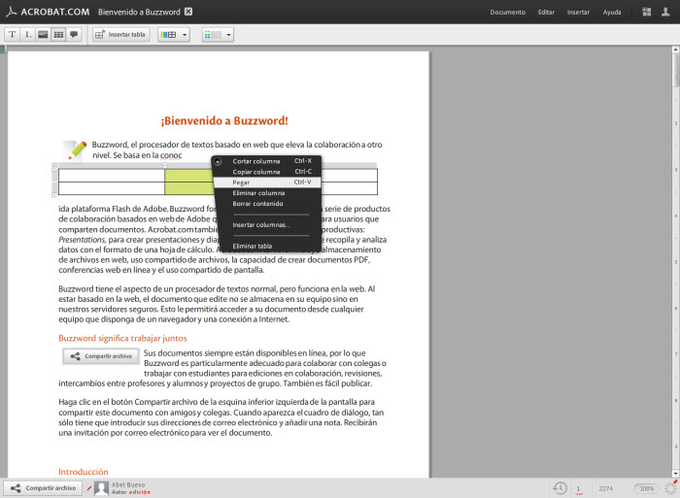
Task: Click the Abel Bueno author name
Action: [x=128, y=485]
